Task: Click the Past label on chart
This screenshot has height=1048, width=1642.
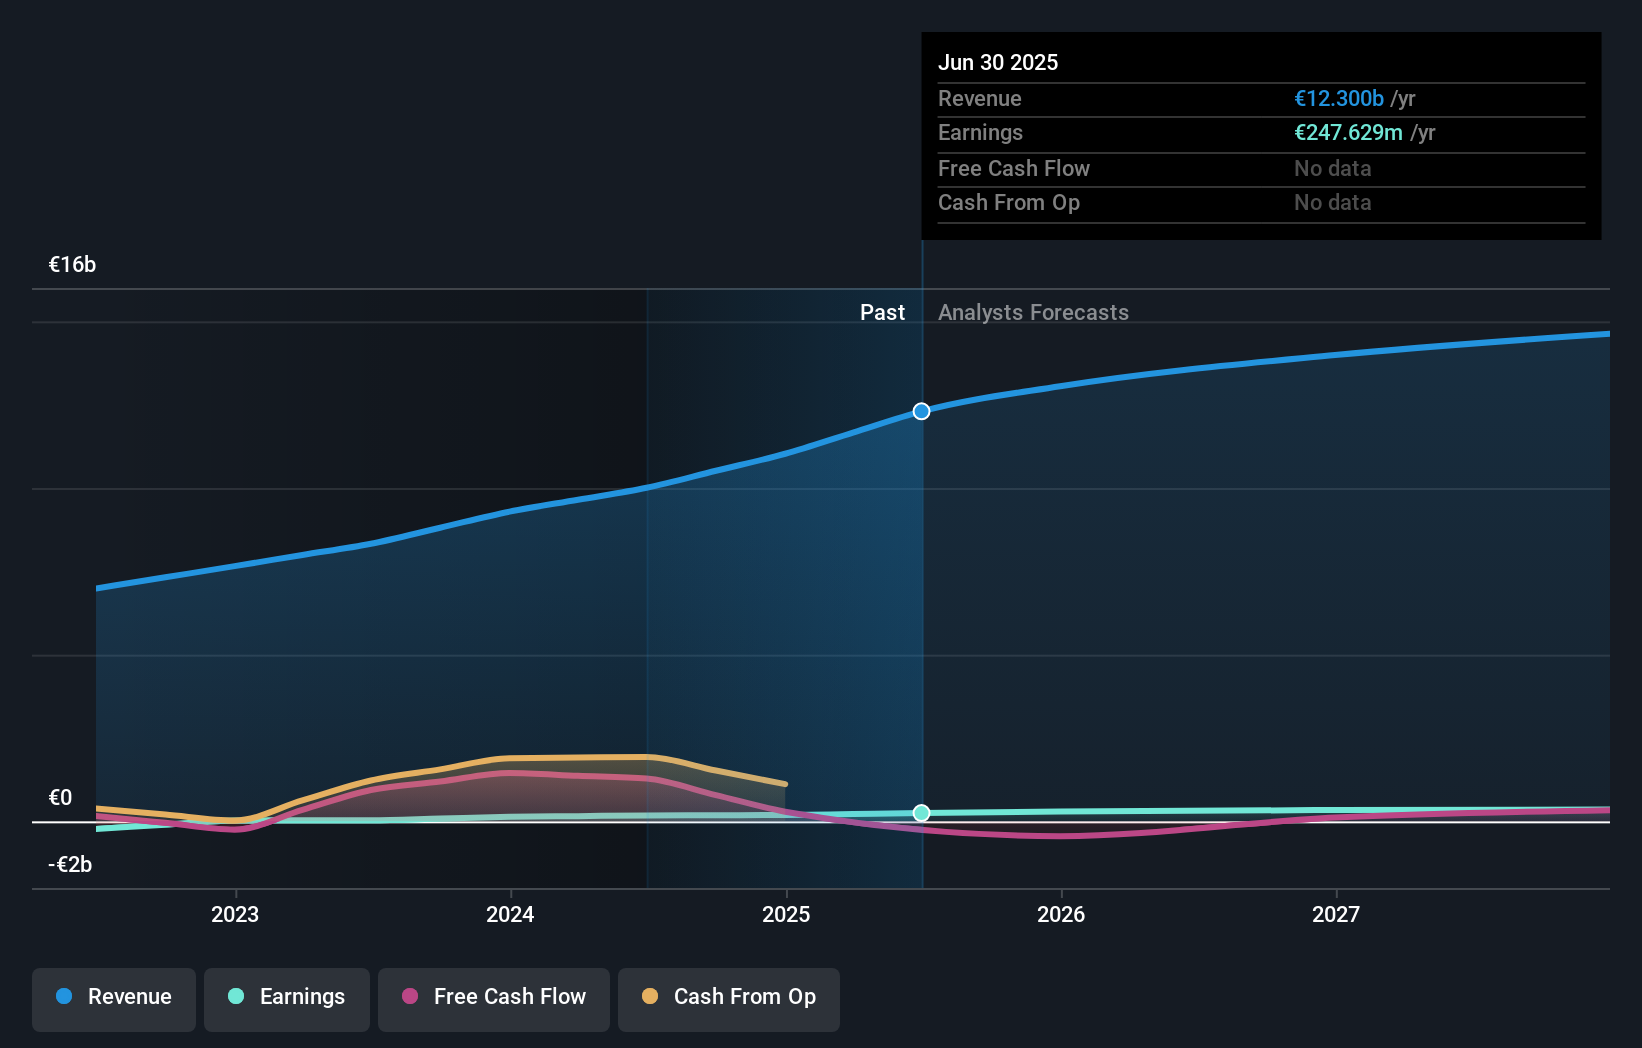Action: [x=882, y=312]
